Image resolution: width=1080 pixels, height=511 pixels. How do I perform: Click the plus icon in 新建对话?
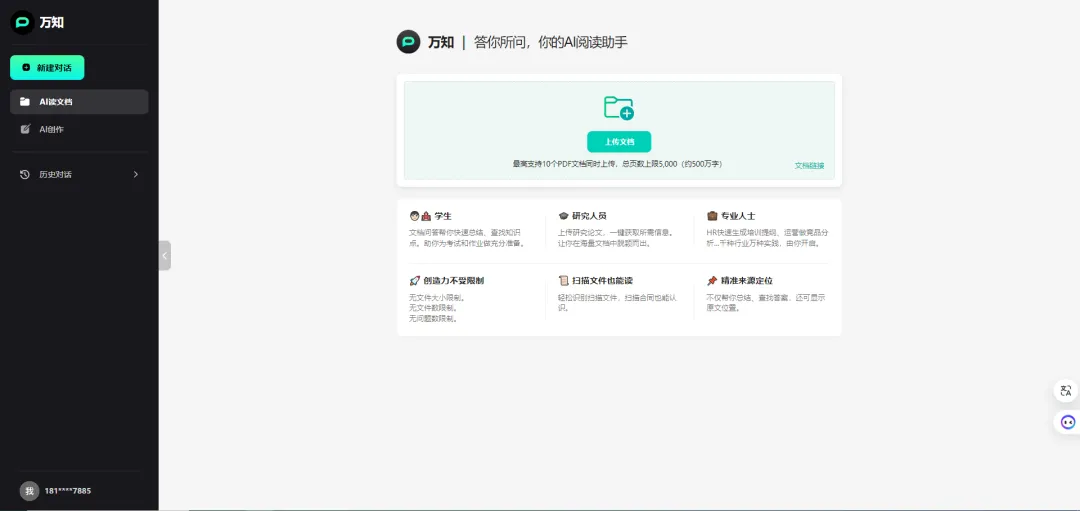point(26,67)
